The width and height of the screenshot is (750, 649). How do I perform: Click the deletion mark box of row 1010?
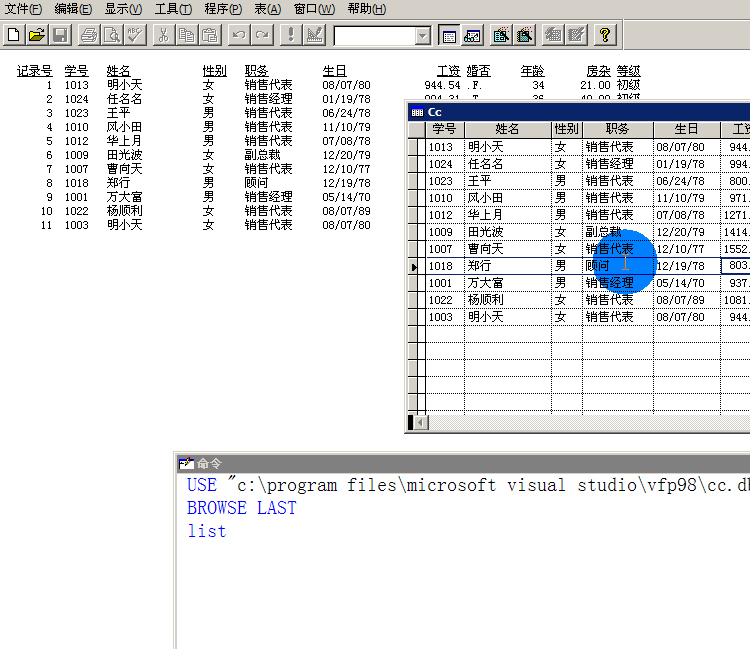[421, 198]
